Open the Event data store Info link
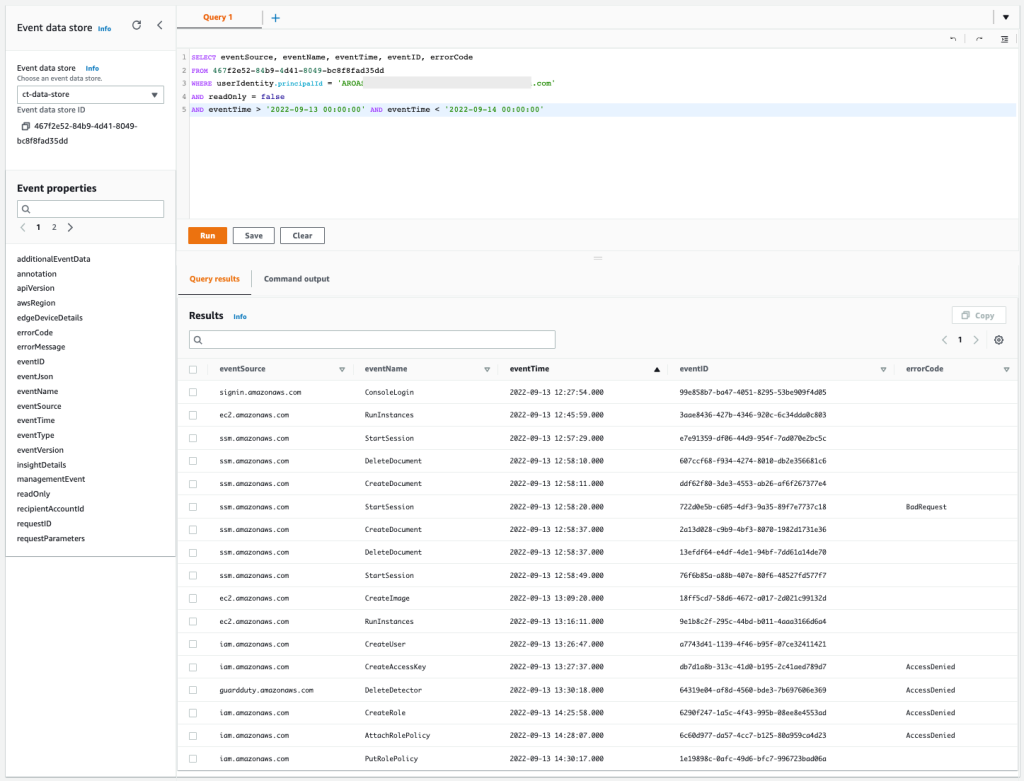Viewport: 1024px width, 781px height. tap(104, 28)
